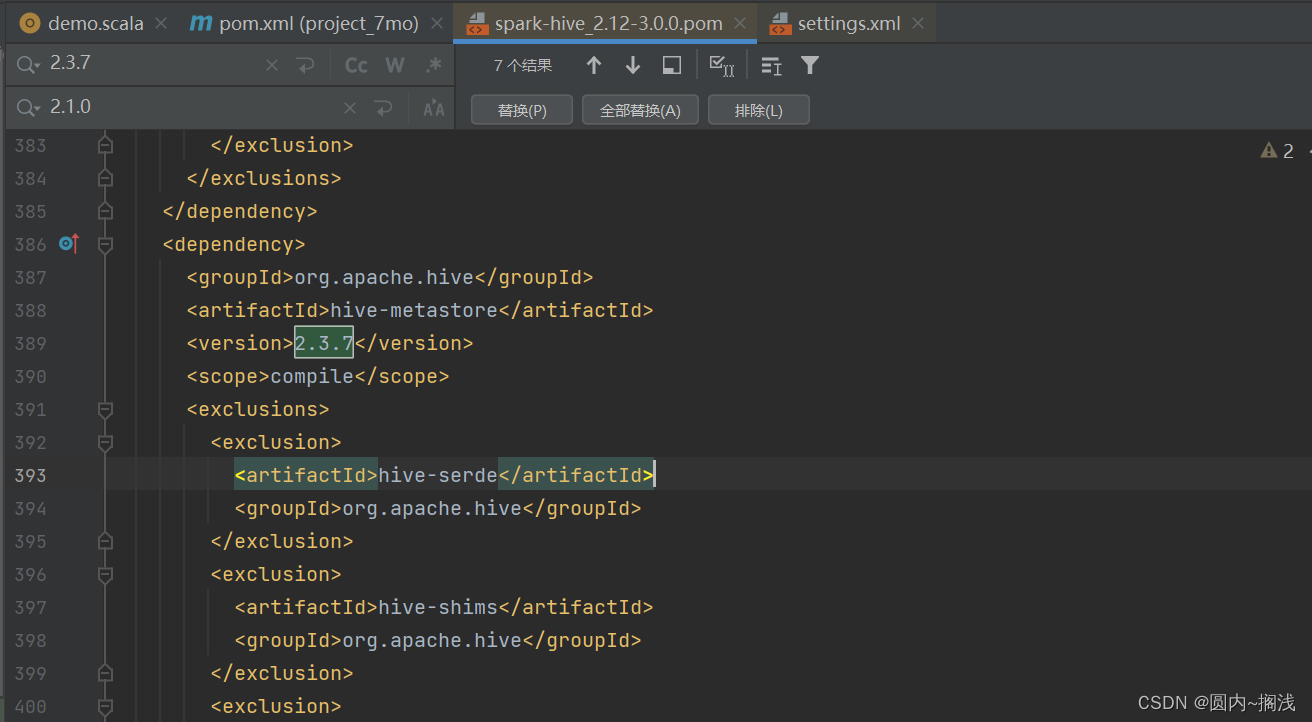Click line number 389 in gutter

pyautogui.click(x=31, y=343)
